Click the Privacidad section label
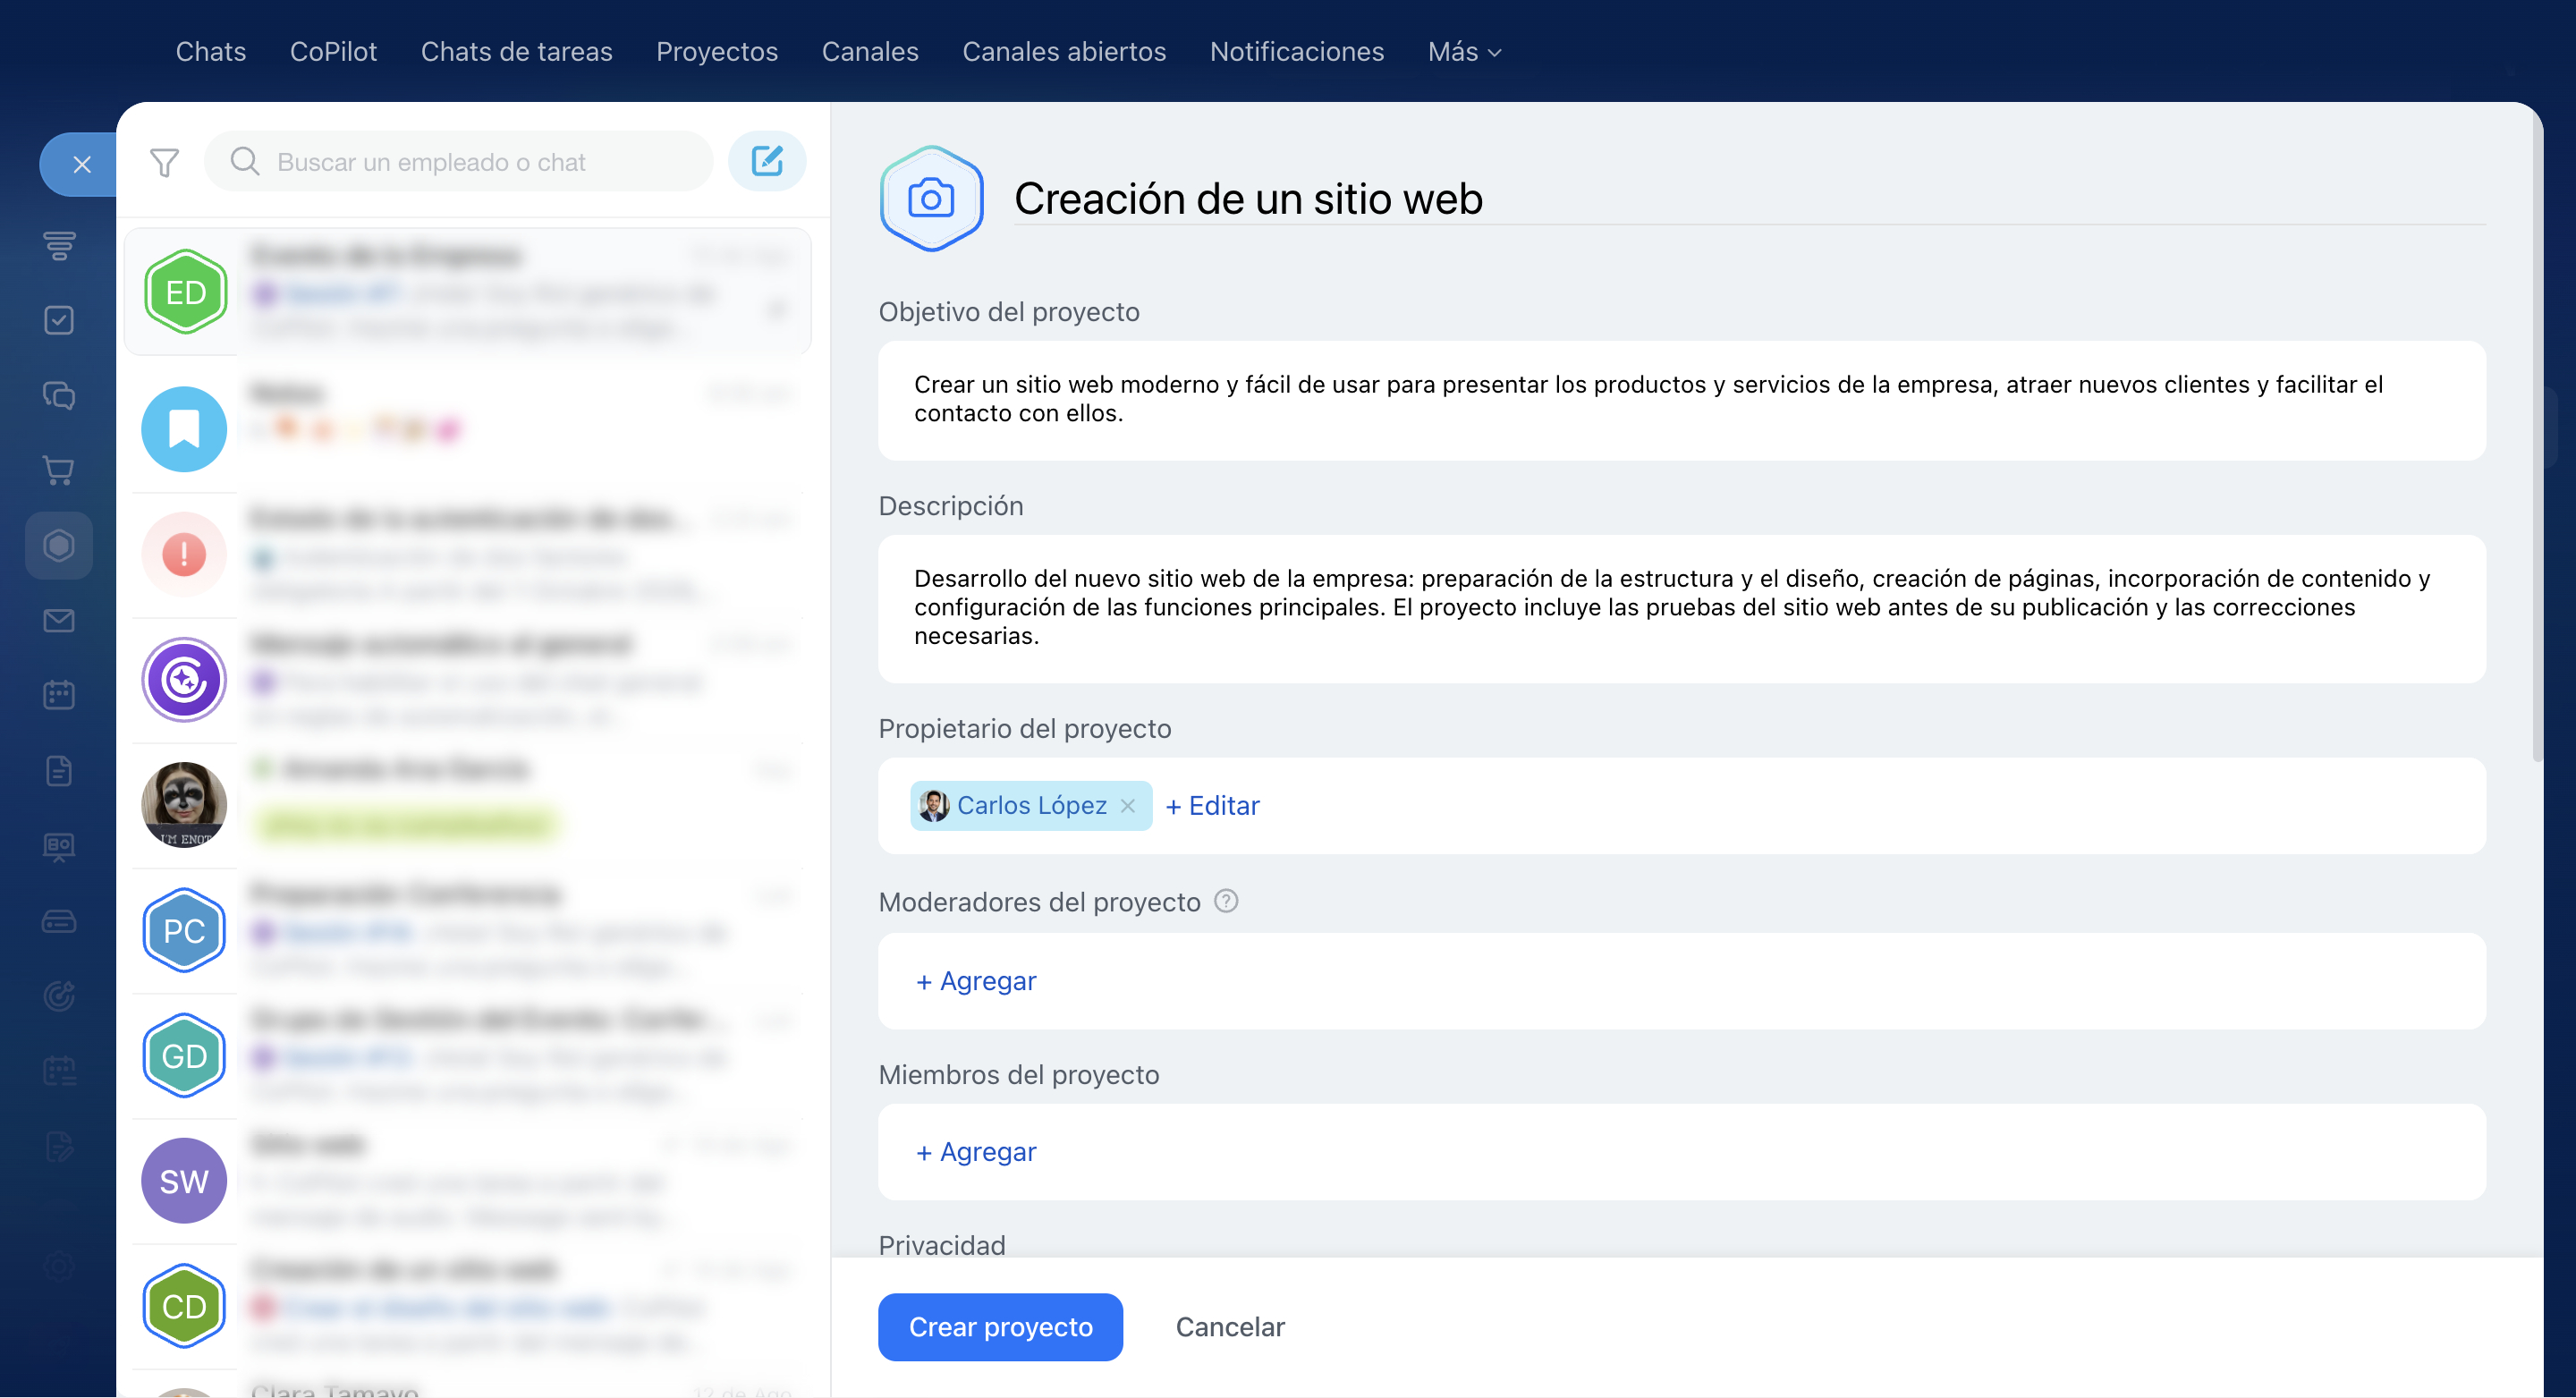This screenshot has height=1398, width=2576. coord(942,1245)
